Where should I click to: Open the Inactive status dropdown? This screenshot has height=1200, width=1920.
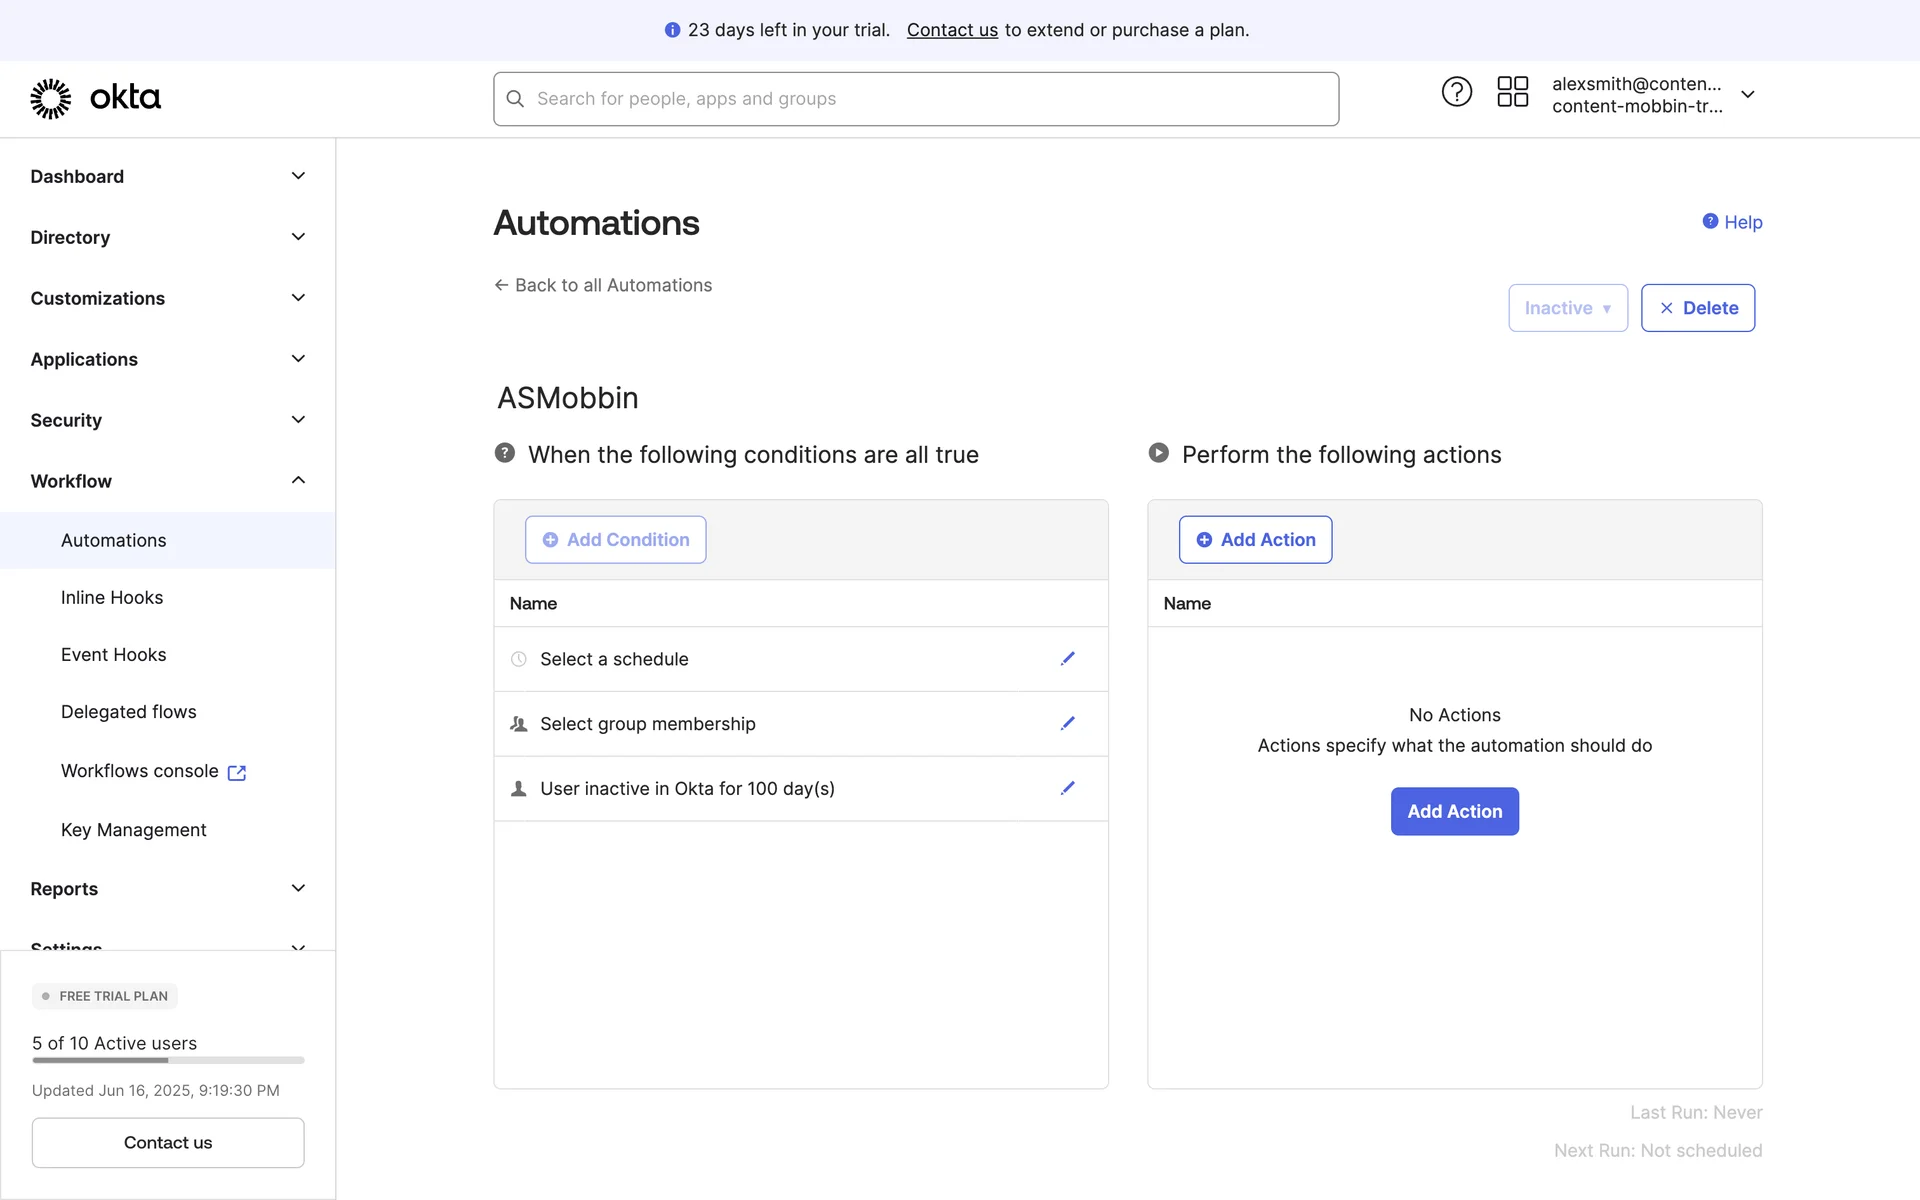pos(1567,308)
